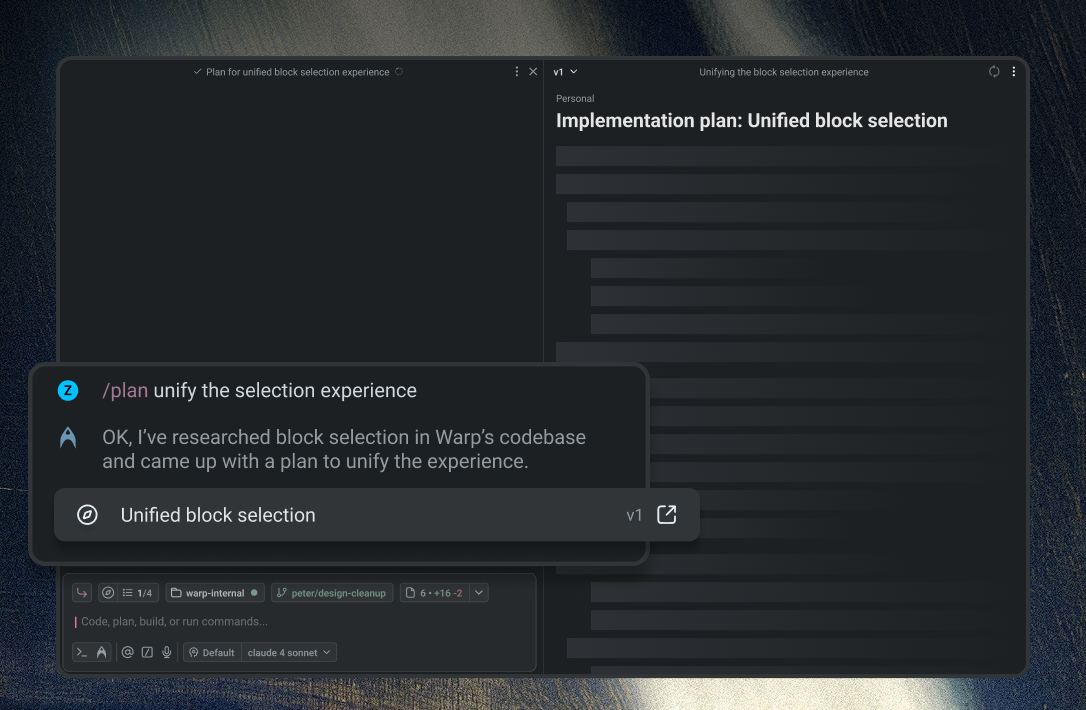Screen dimensions: 1086x710
Task: Click the peter/design-cleanup branch chip
Action: (332, 593)
